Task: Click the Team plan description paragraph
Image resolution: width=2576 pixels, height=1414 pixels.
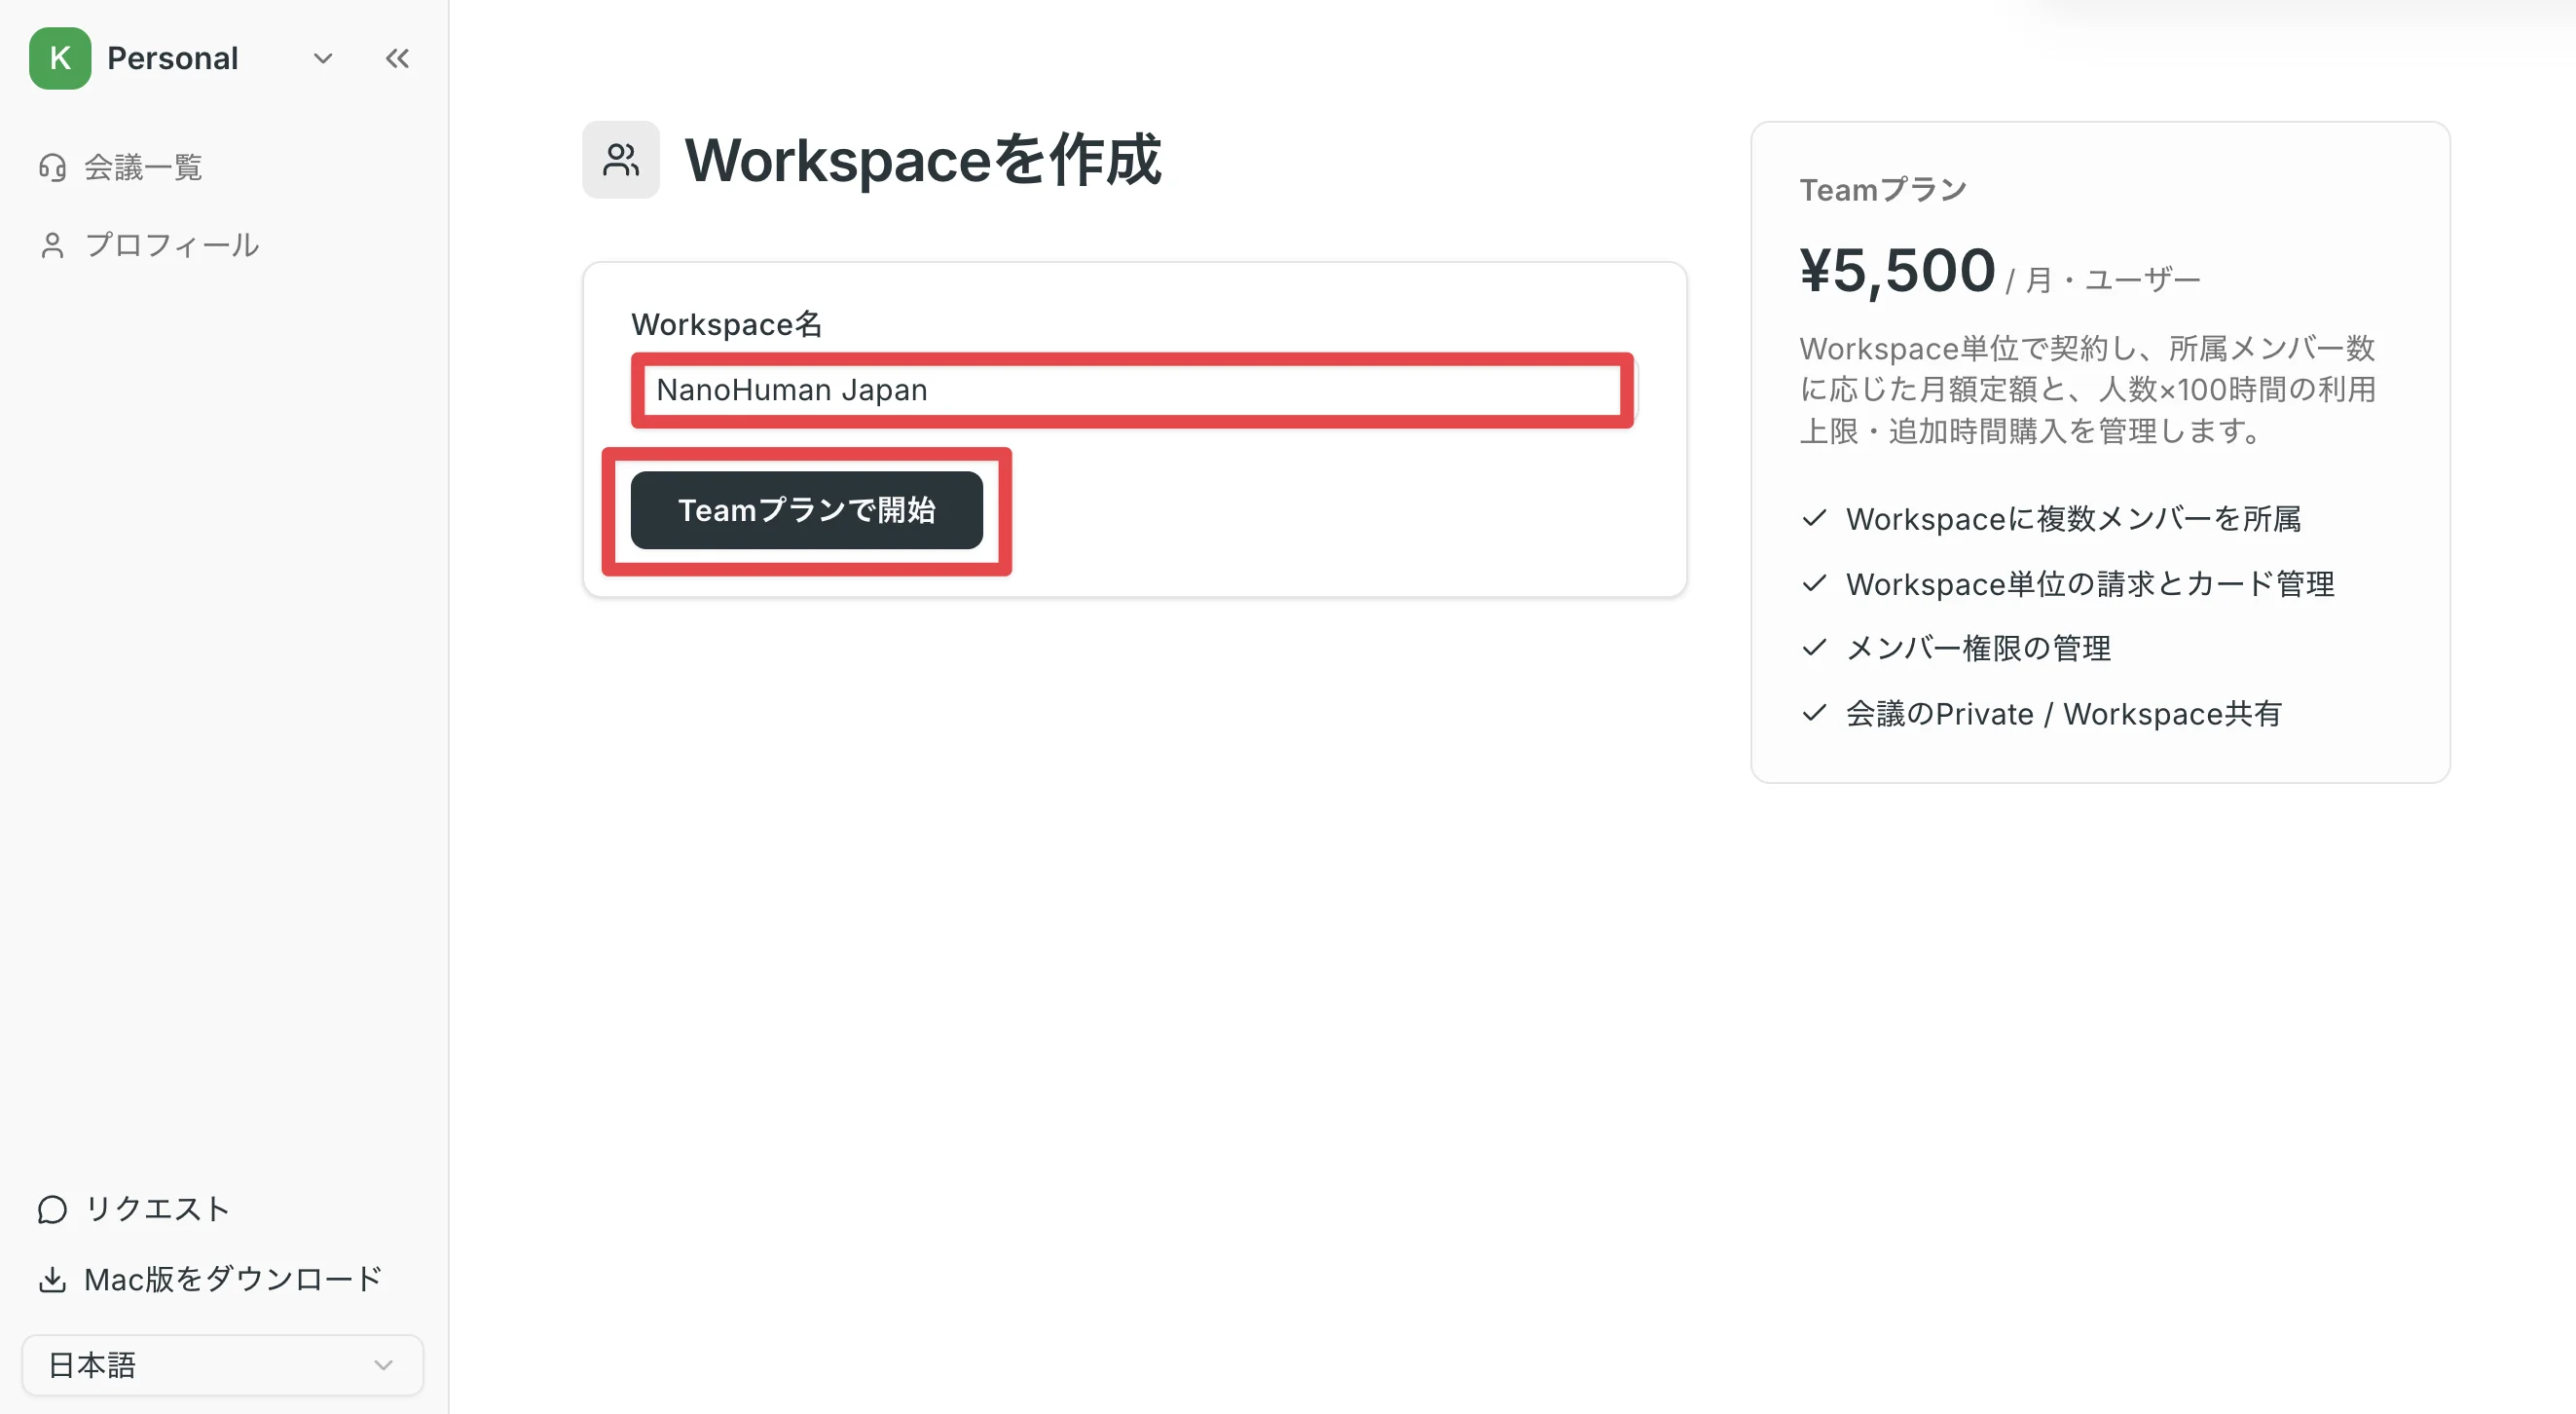Action: pos(2088,390)
